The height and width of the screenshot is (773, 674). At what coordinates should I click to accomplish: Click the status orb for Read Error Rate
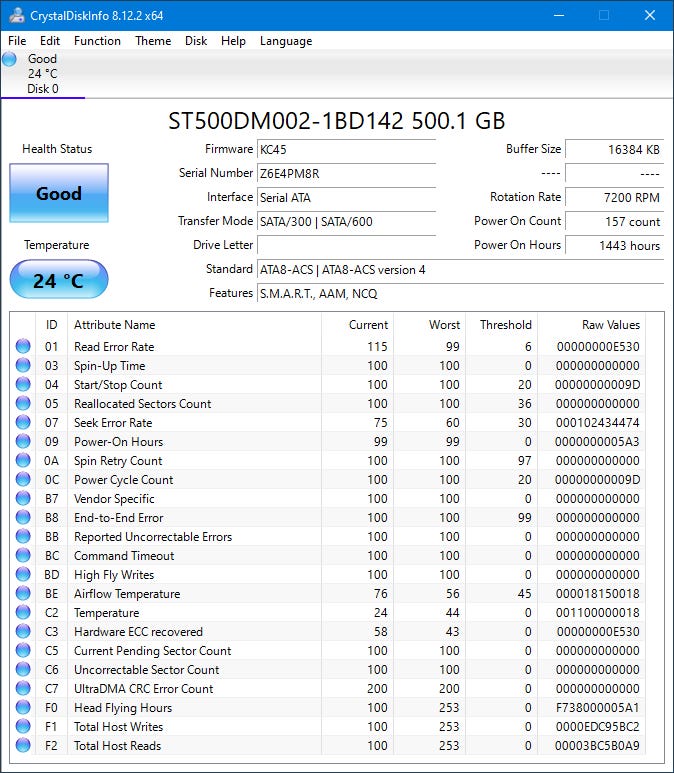click(x=23, y=347)
